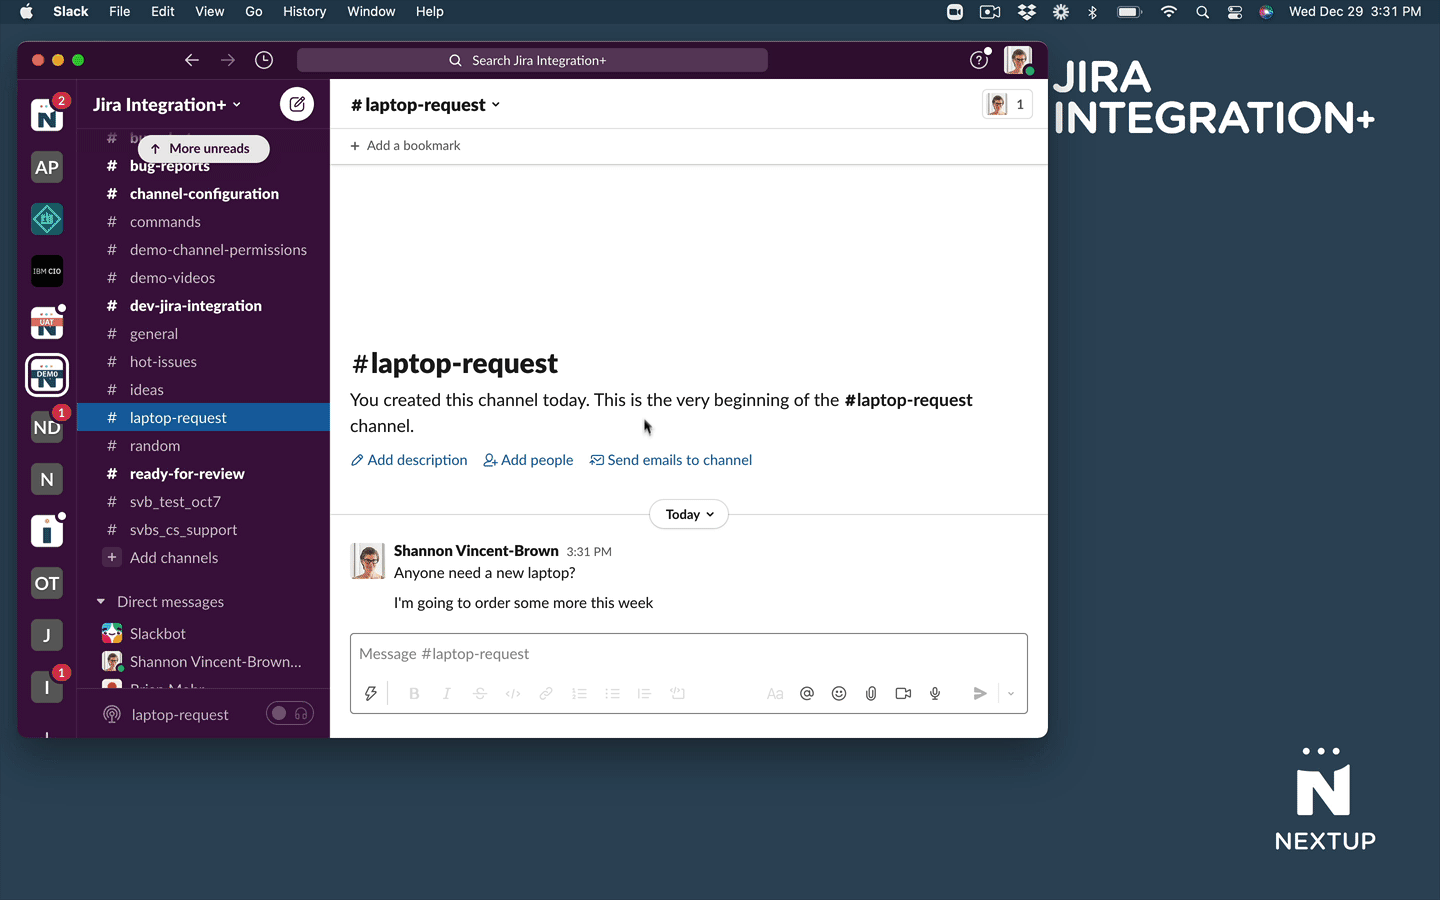This screenshot has height=900, width=1440.
Task: Open the emoji picker
Action: [839, 693]
